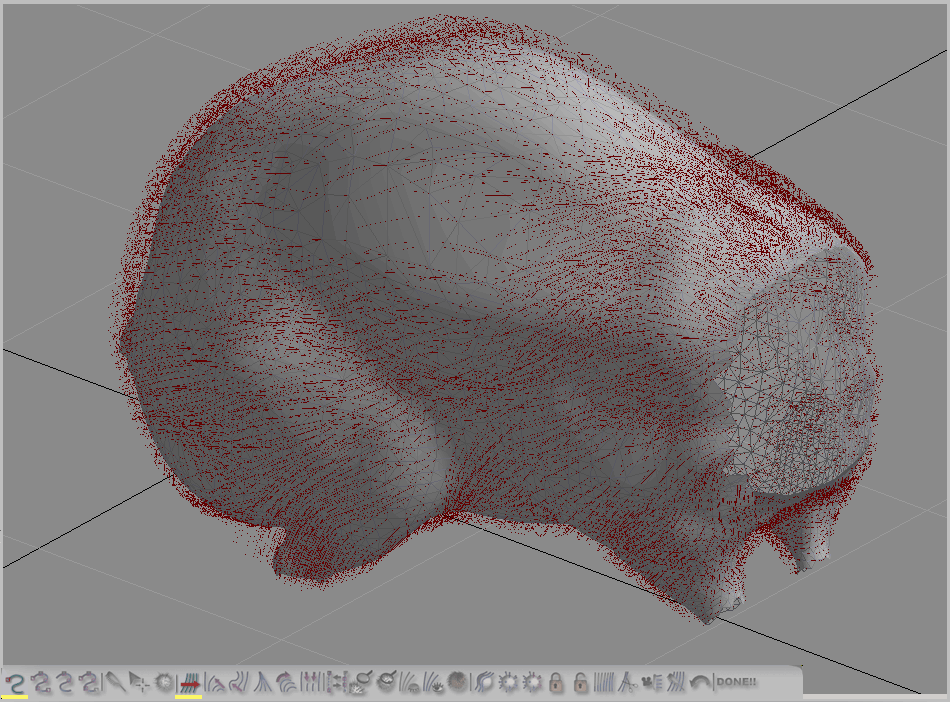950x702 pixels.
Task: Toggle the open padlock unlock icon
Action: coord(580,682)
